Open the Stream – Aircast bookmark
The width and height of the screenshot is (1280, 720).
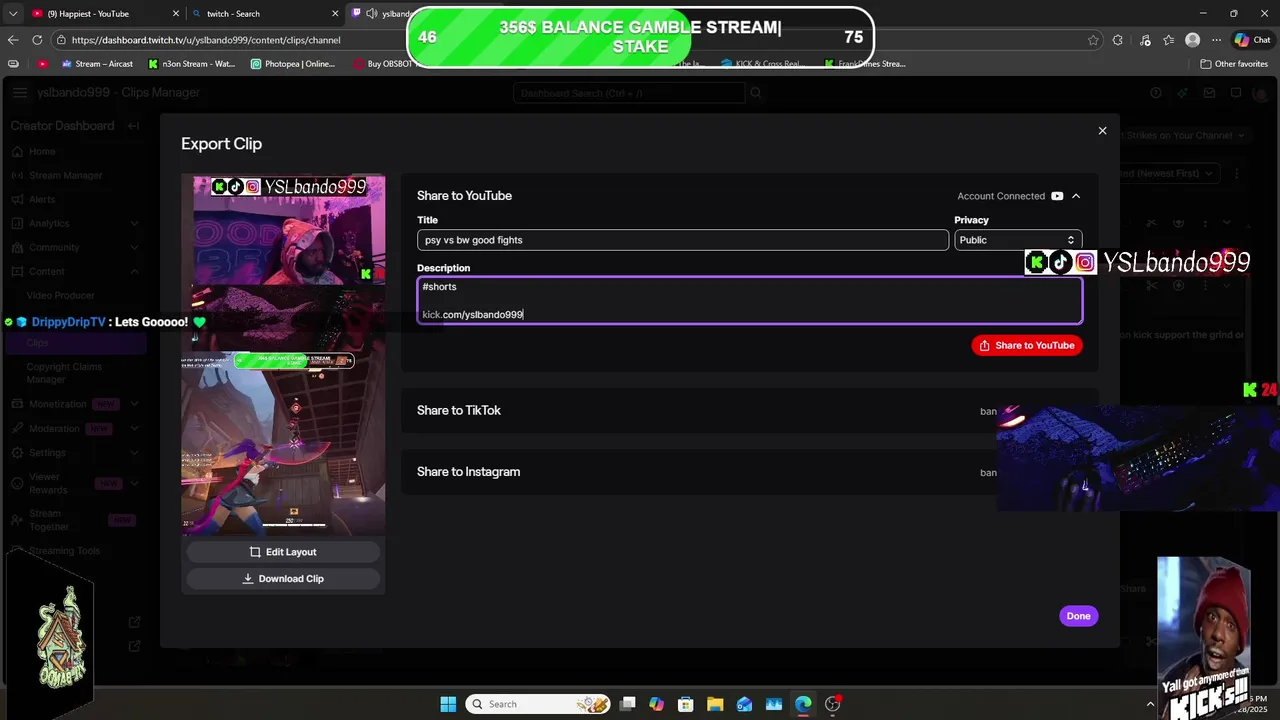pos(97,64)
